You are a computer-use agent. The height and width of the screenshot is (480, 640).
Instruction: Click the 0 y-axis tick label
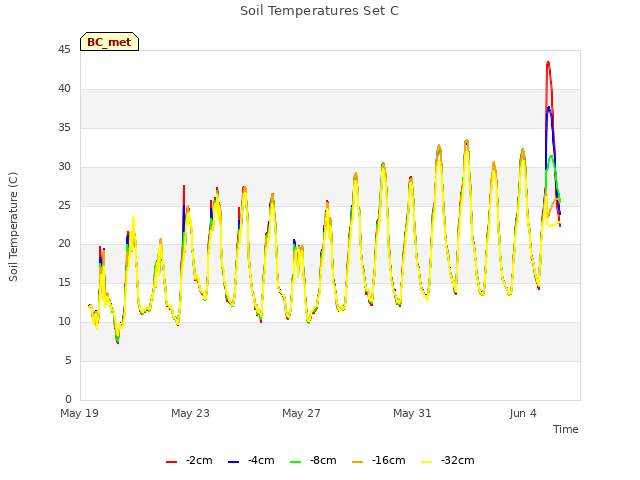[x=68, y=399]
